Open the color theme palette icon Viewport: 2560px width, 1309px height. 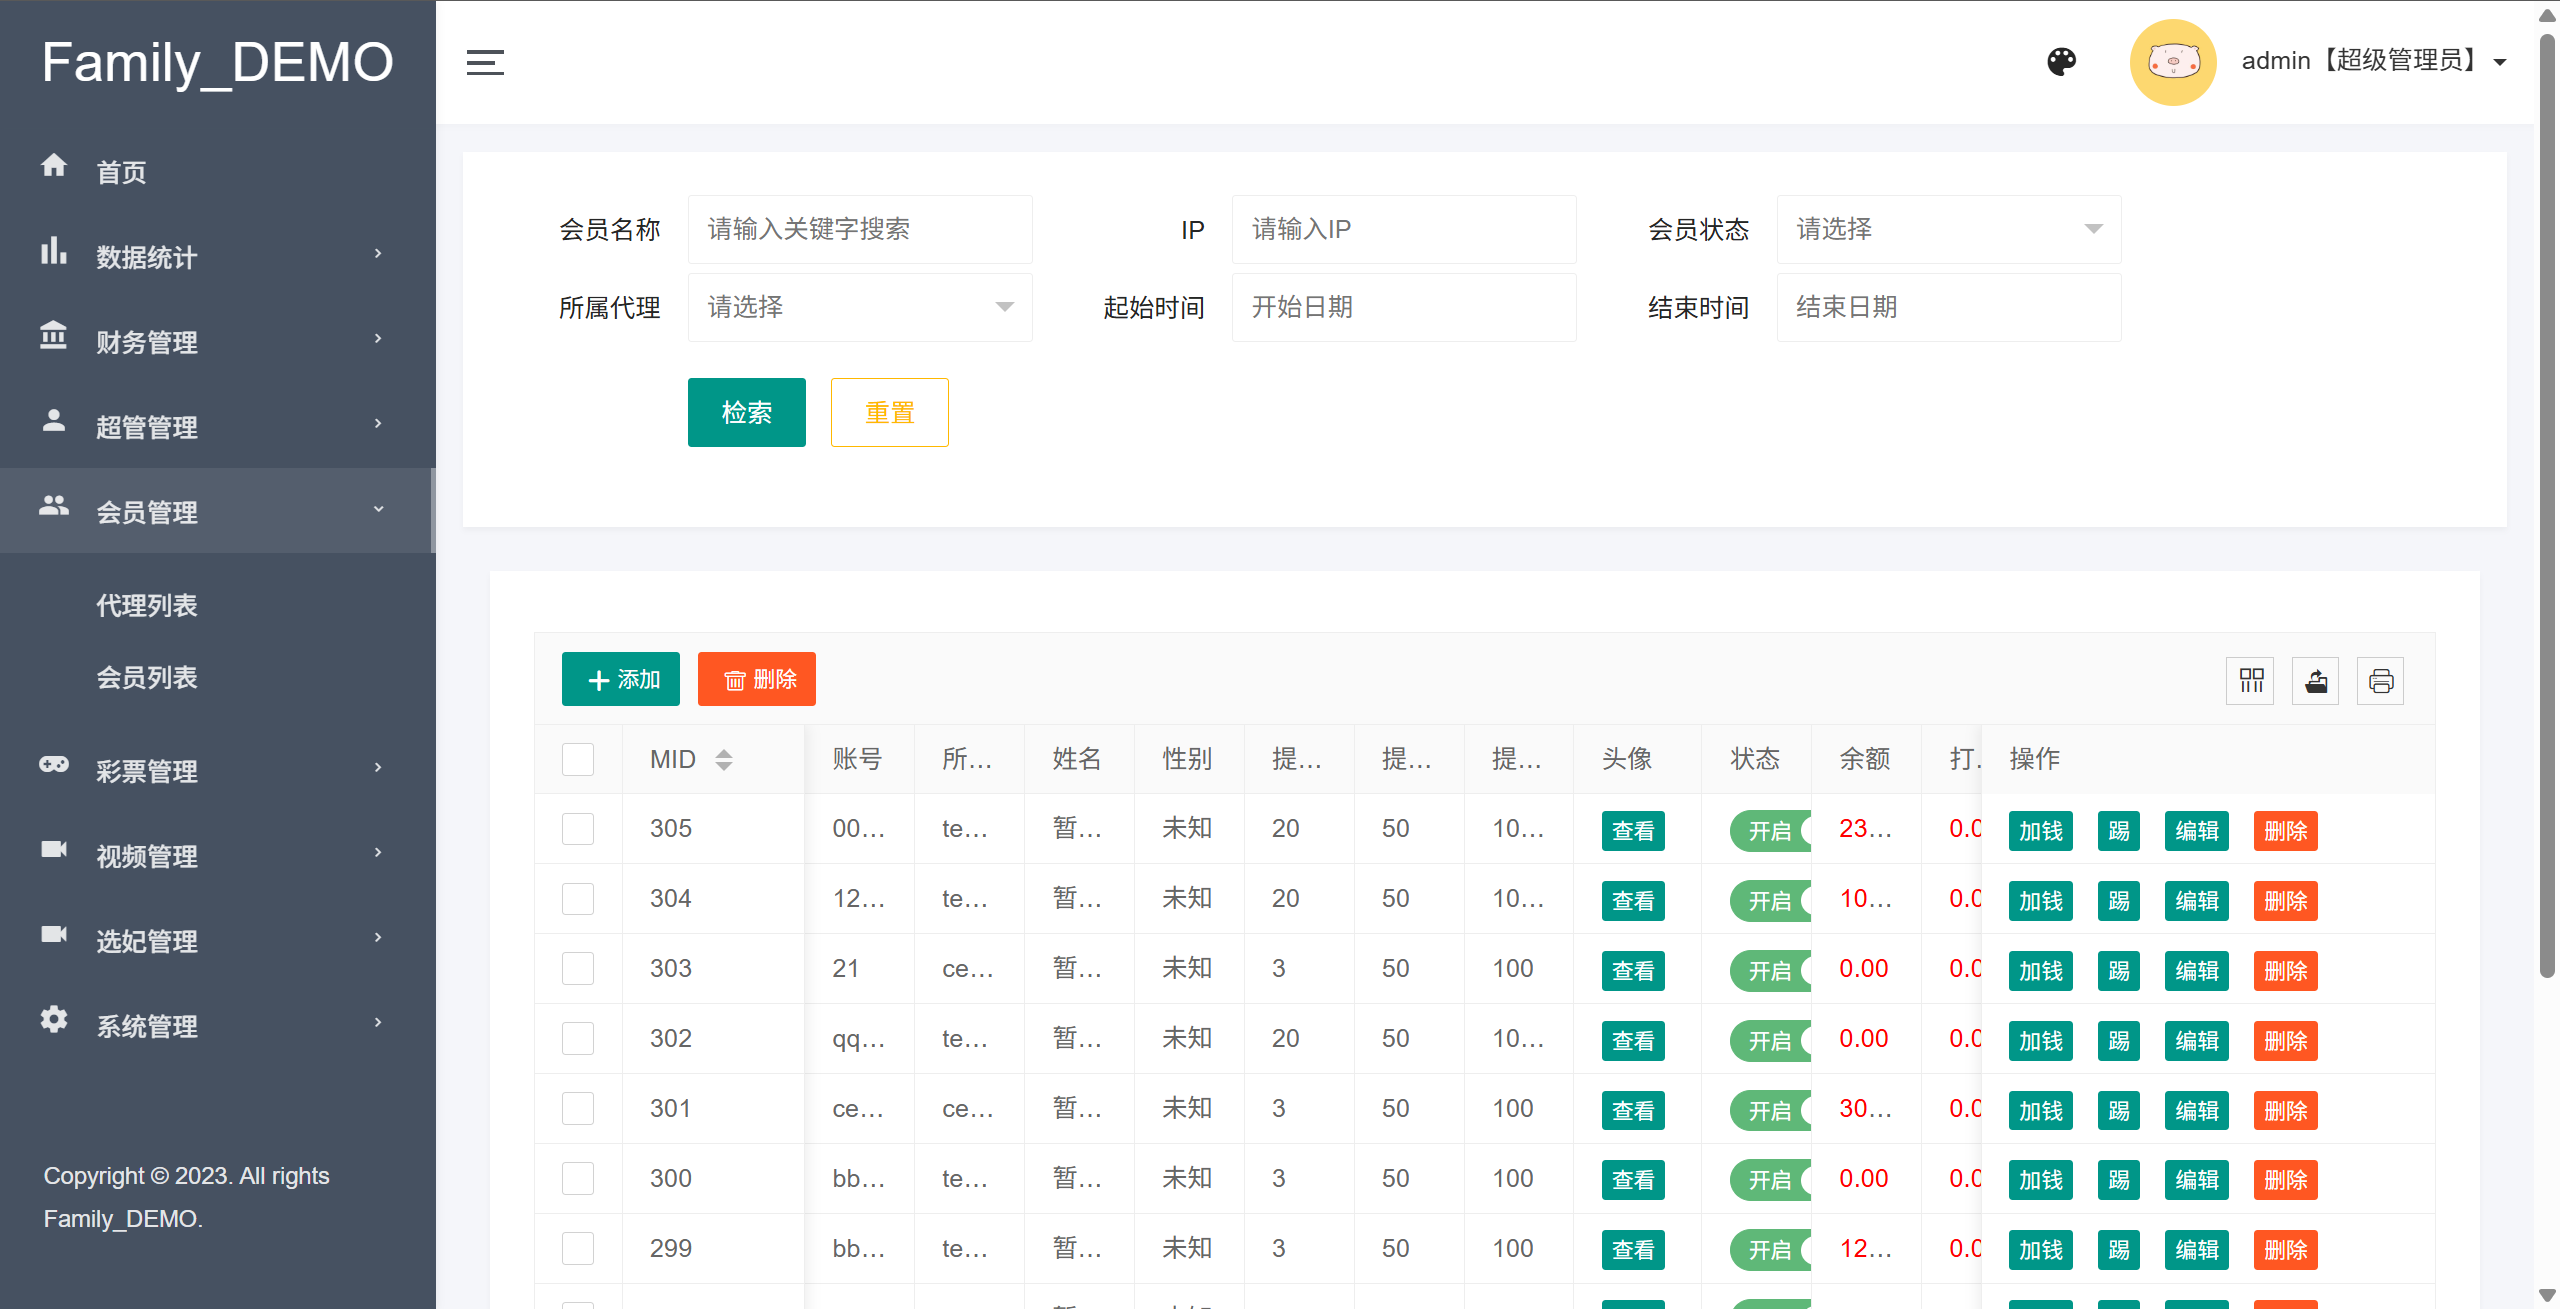(2061, 62)
